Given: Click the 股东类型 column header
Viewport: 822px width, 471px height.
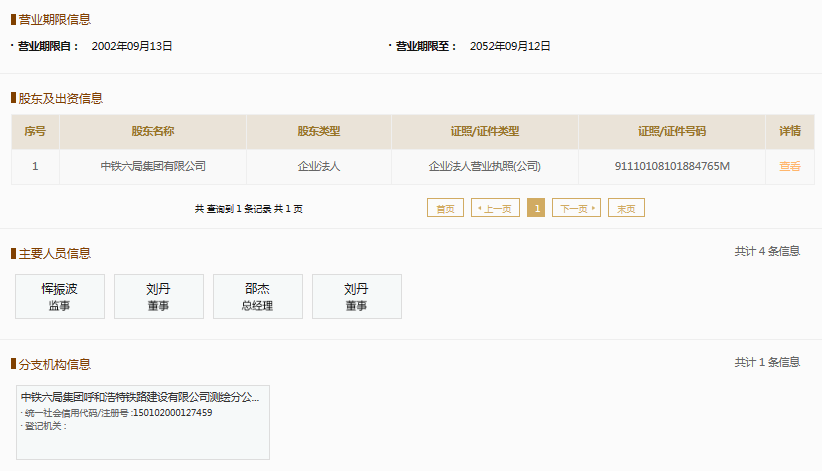Looking at the screenshot, I should (x=319, y=132).
